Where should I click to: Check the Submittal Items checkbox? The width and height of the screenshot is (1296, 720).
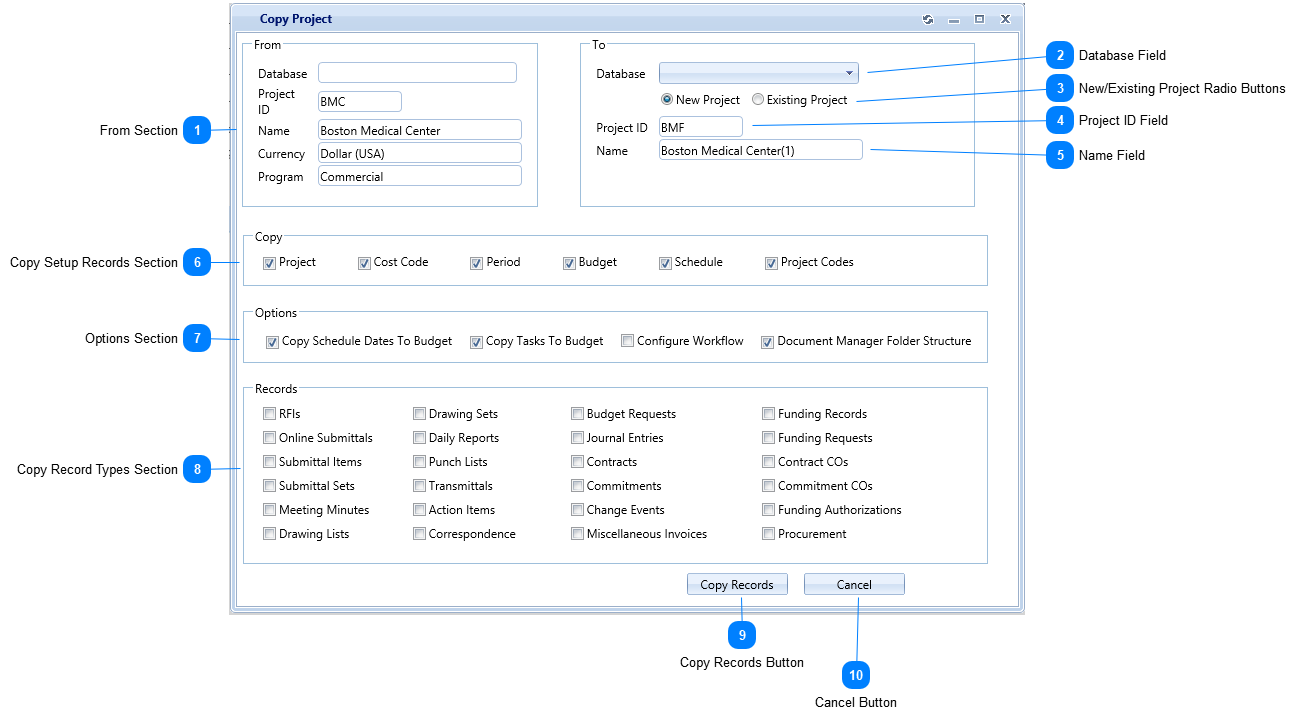pyautogui.click(x=270, y=462)
